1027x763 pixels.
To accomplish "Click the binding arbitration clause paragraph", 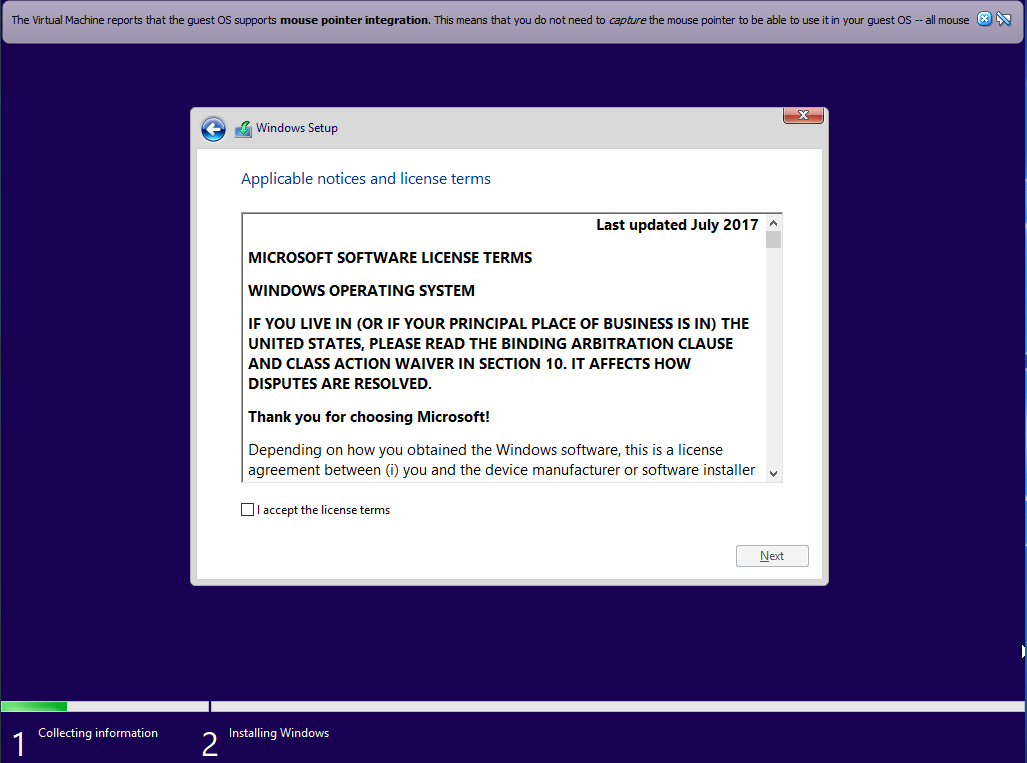I will (x=498, y=354).
